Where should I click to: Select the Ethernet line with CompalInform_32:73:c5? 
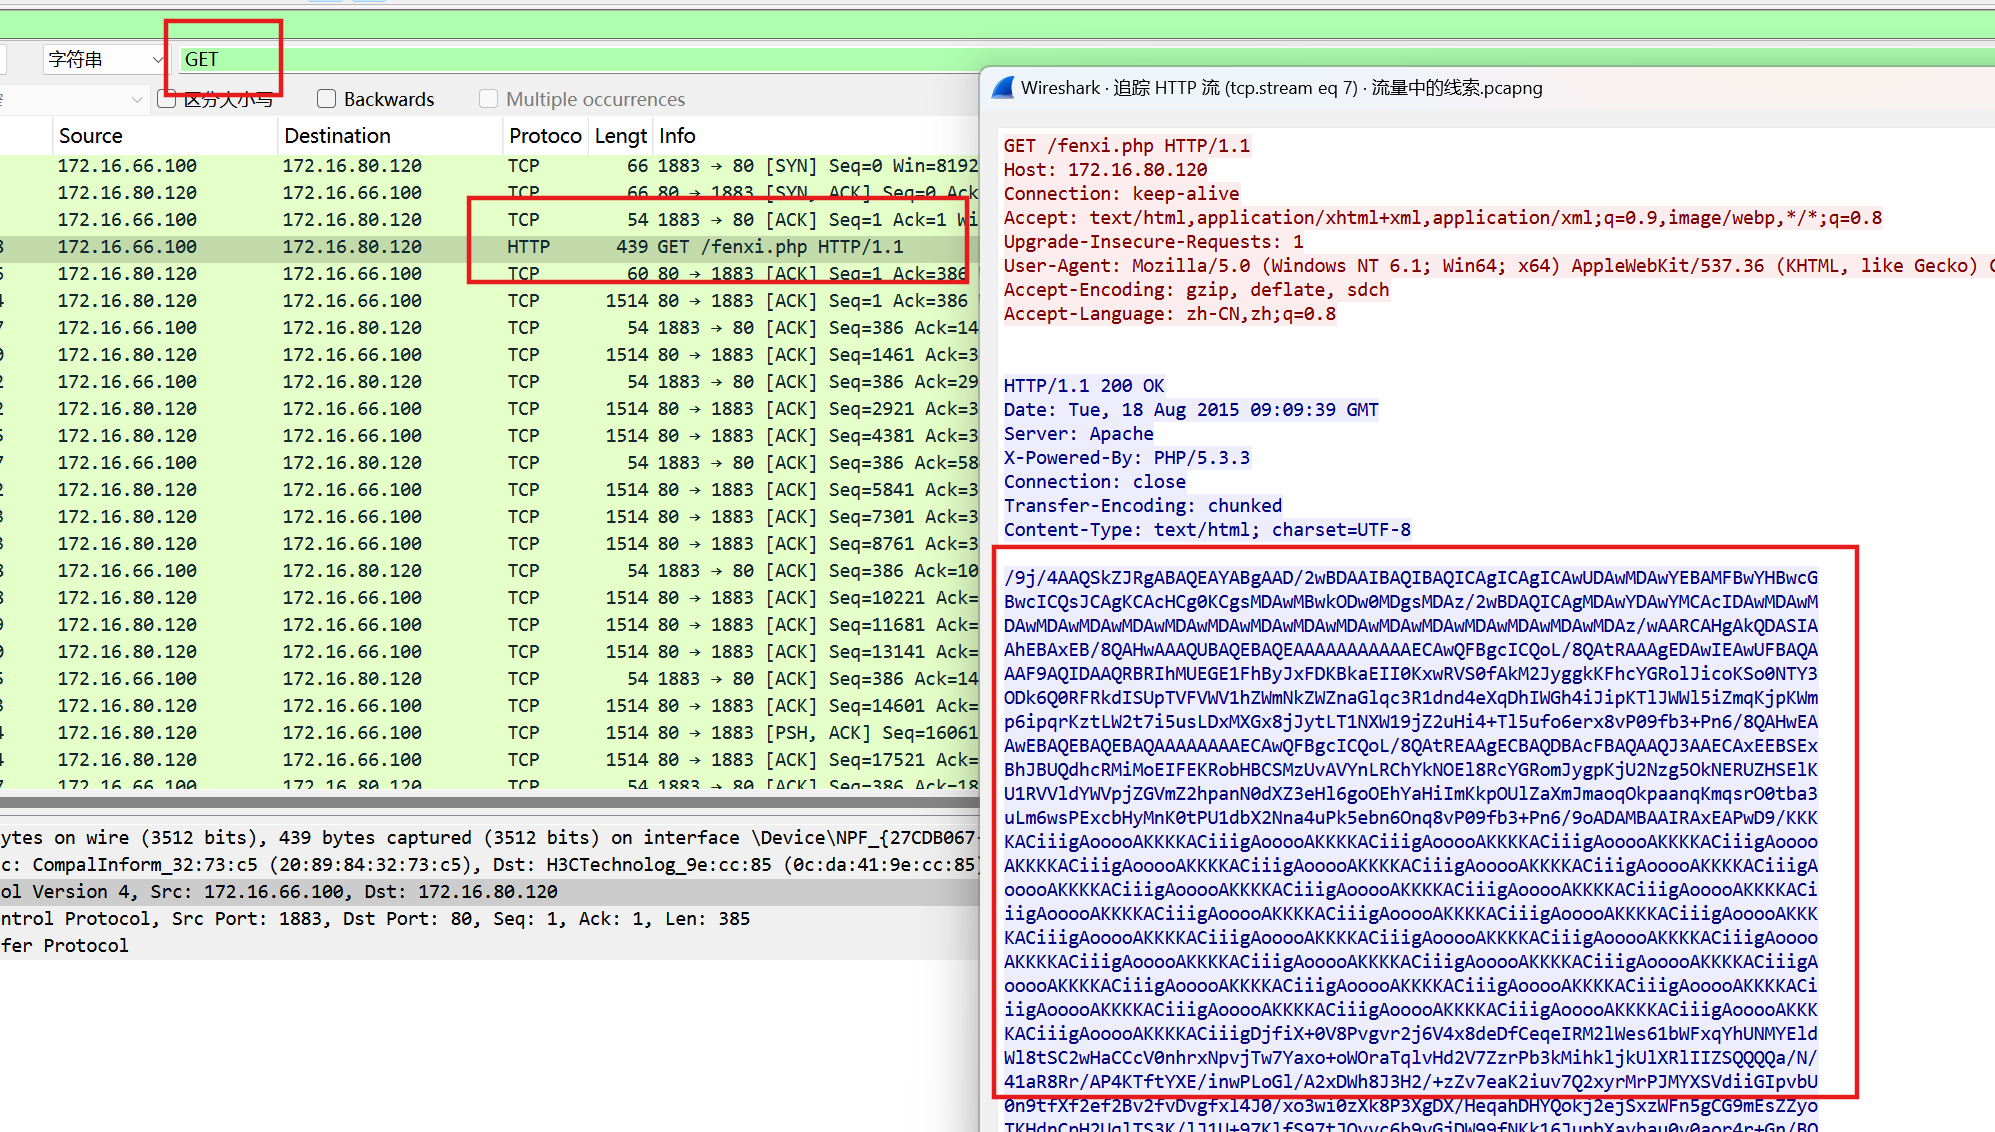pos(490,865)
